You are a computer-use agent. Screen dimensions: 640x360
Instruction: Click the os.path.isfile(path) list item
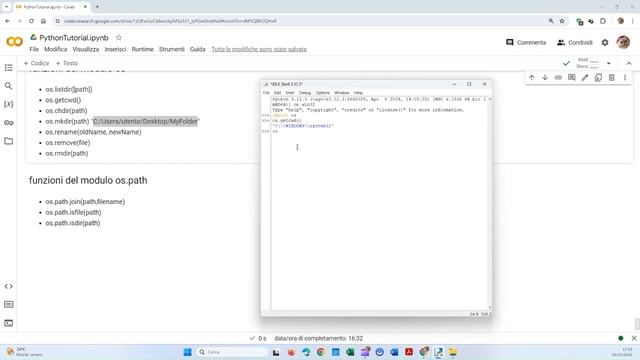click(73, 212)
